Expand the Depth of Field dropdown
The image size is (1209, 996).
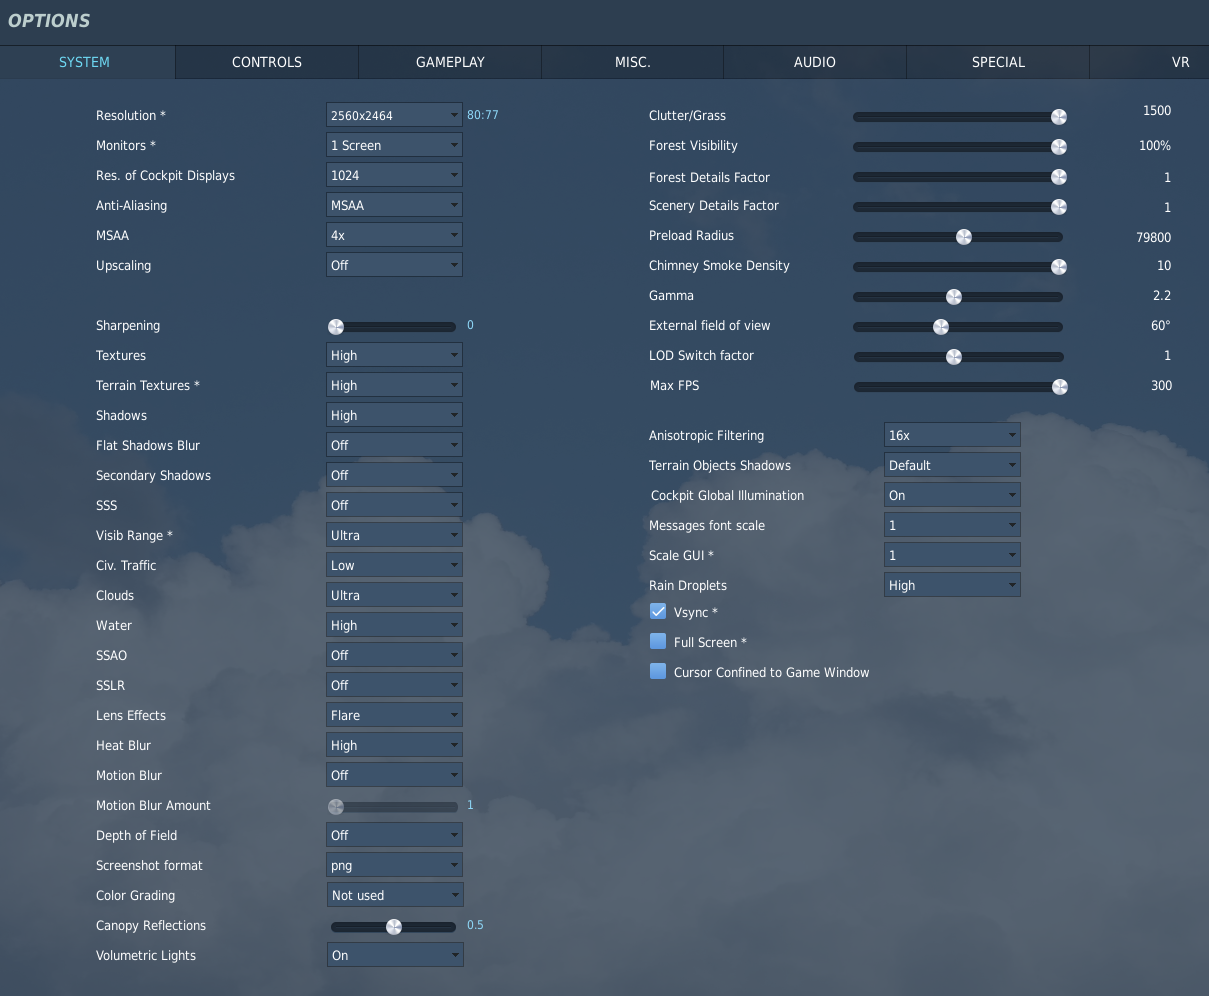[394, 835]
